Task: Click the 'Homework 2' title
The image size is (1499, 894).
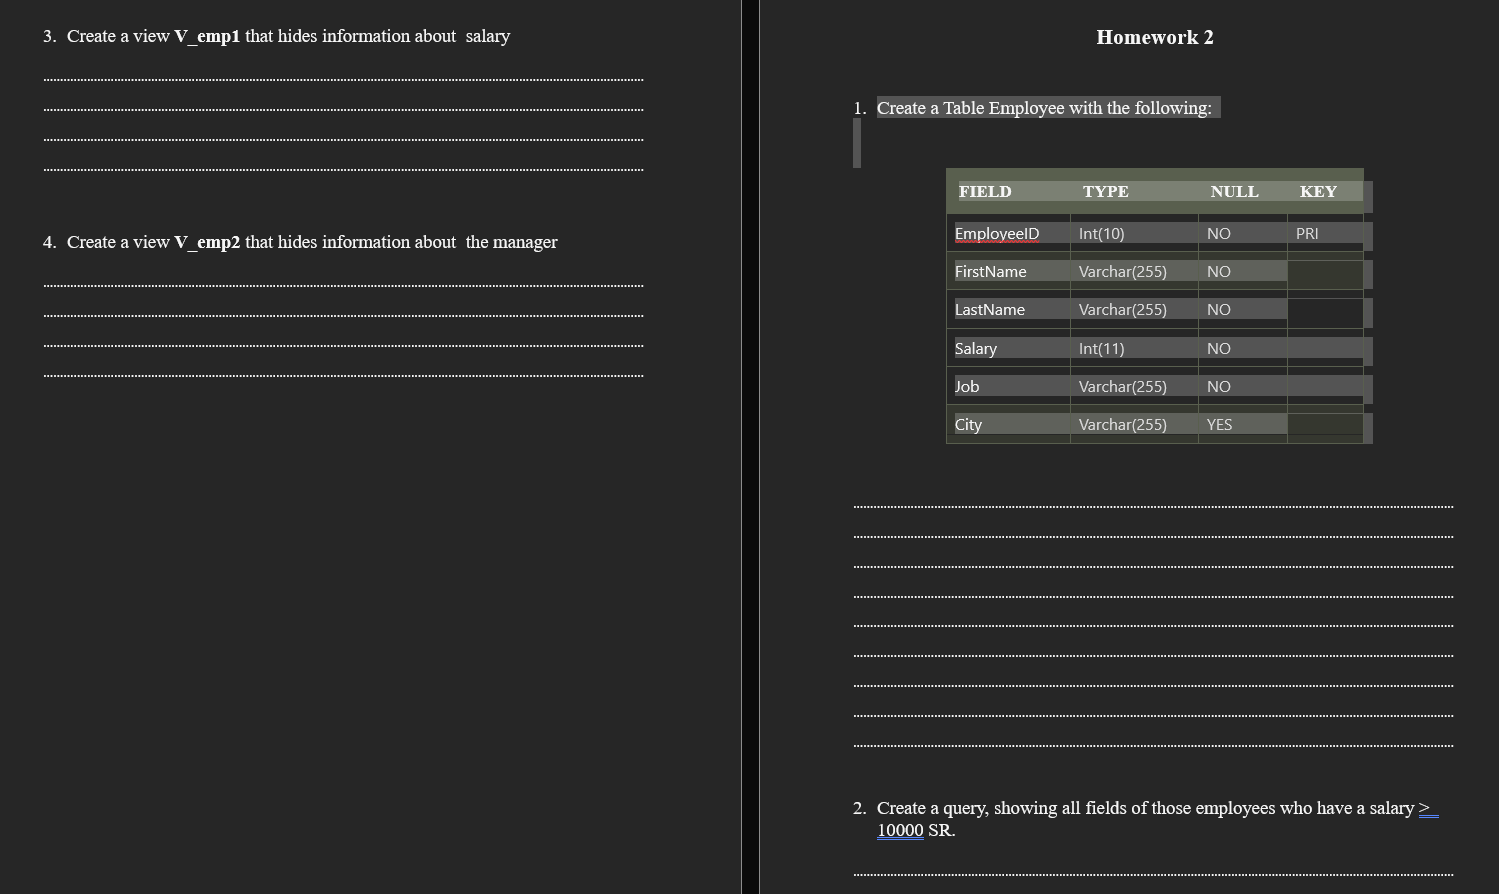Action: pyautogui.click(x=1154, y=37)
